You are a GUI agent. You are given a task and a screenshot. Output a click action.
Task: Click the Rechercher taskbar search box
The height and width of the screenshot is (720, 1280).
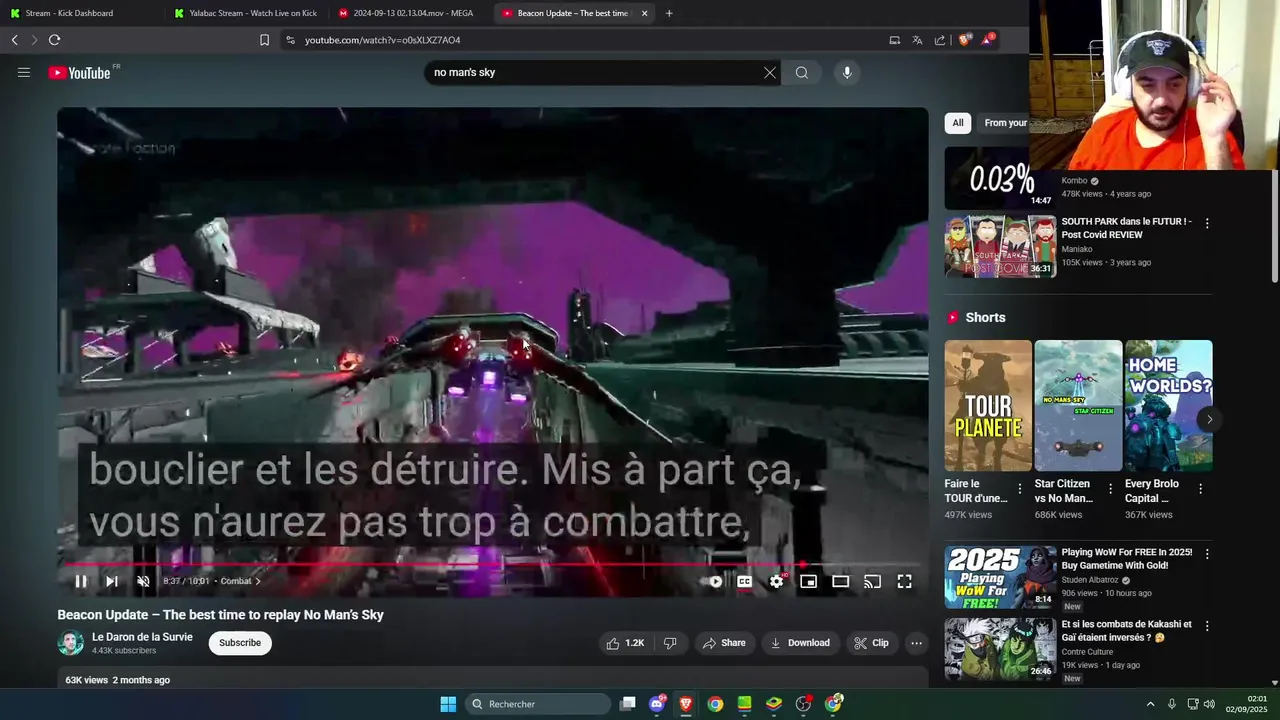(538, 704)
